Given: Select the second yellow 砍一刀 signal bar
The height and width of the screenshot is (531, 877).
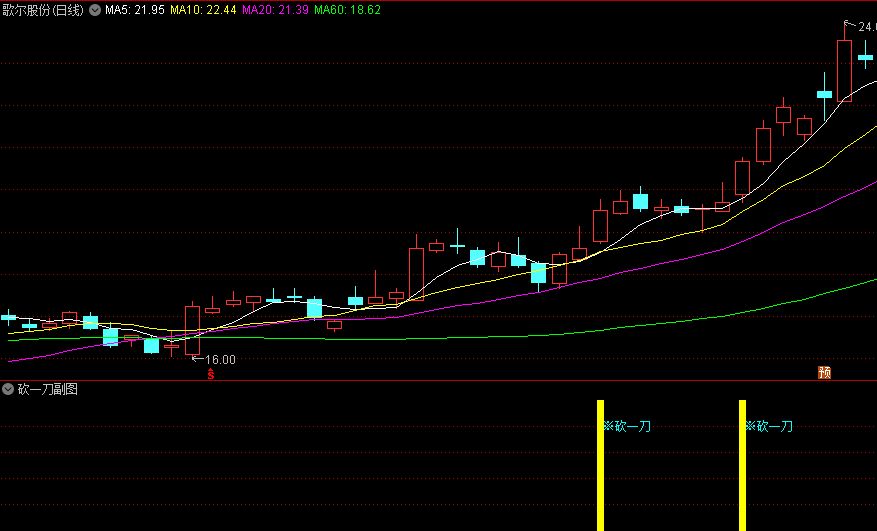Looking at the screenshot, I should [x=742, y=466].
